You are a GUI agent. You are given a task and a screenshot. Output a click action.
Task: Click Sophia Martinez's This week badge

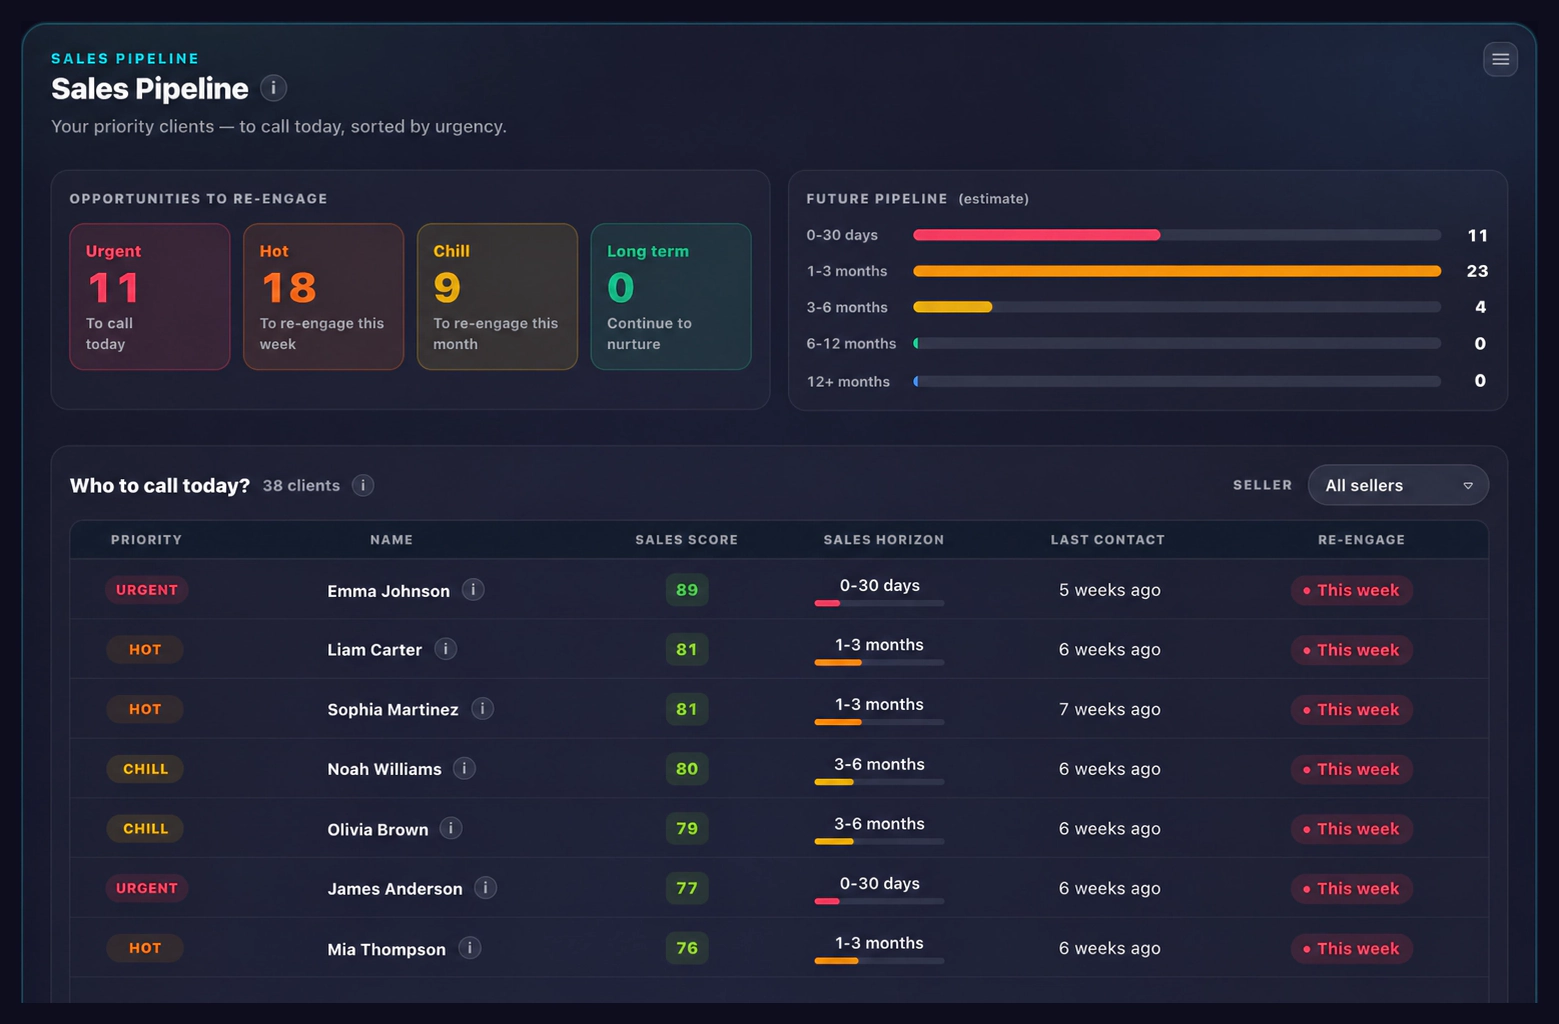pyautogui.click(x=1351, y=709)
